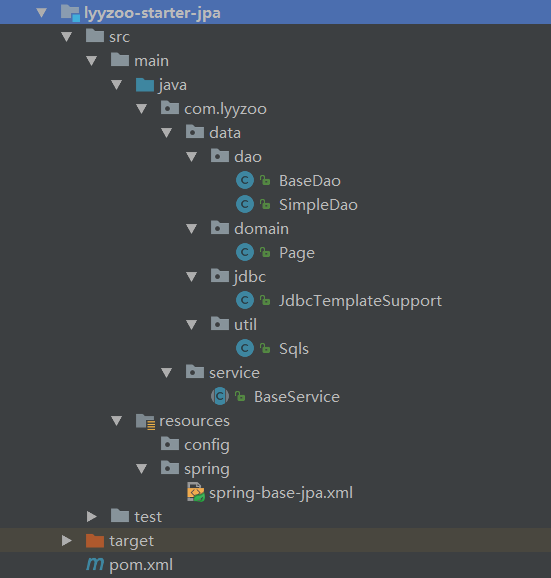The width and height of the screenshot is (551, 578).
Task: Click the service package icon
Action: click(195, 372)
